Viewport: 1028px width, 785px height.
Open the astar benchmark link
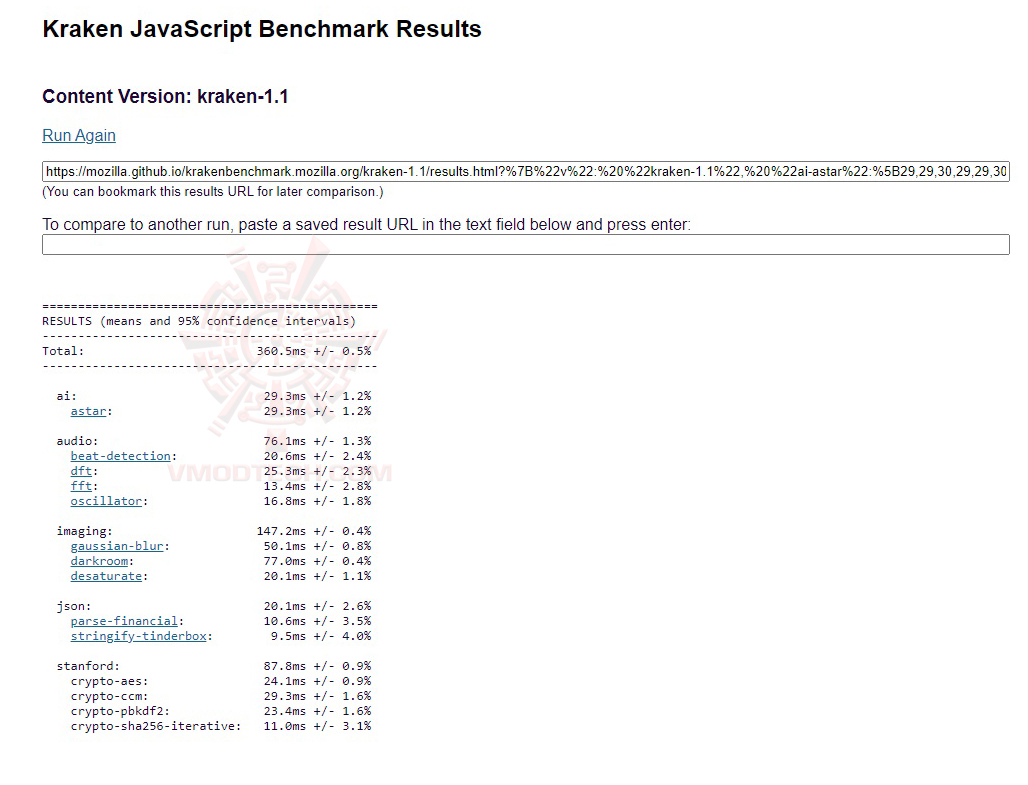89,411
